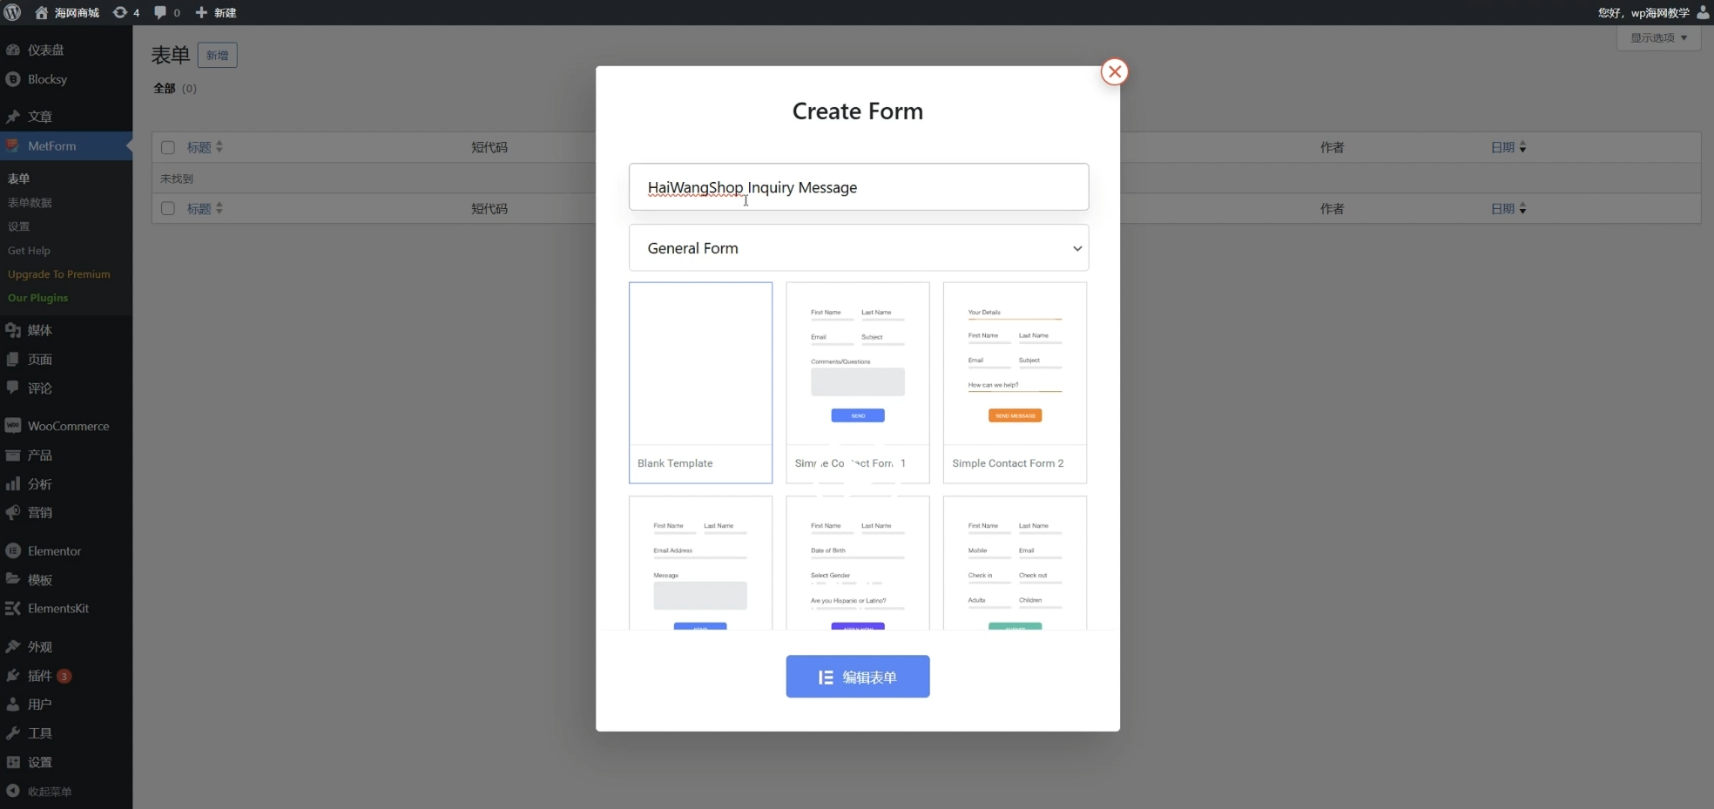Sort by 日期 in the footer row
The image size is (1714, 809).
(x=1508, y=209)
